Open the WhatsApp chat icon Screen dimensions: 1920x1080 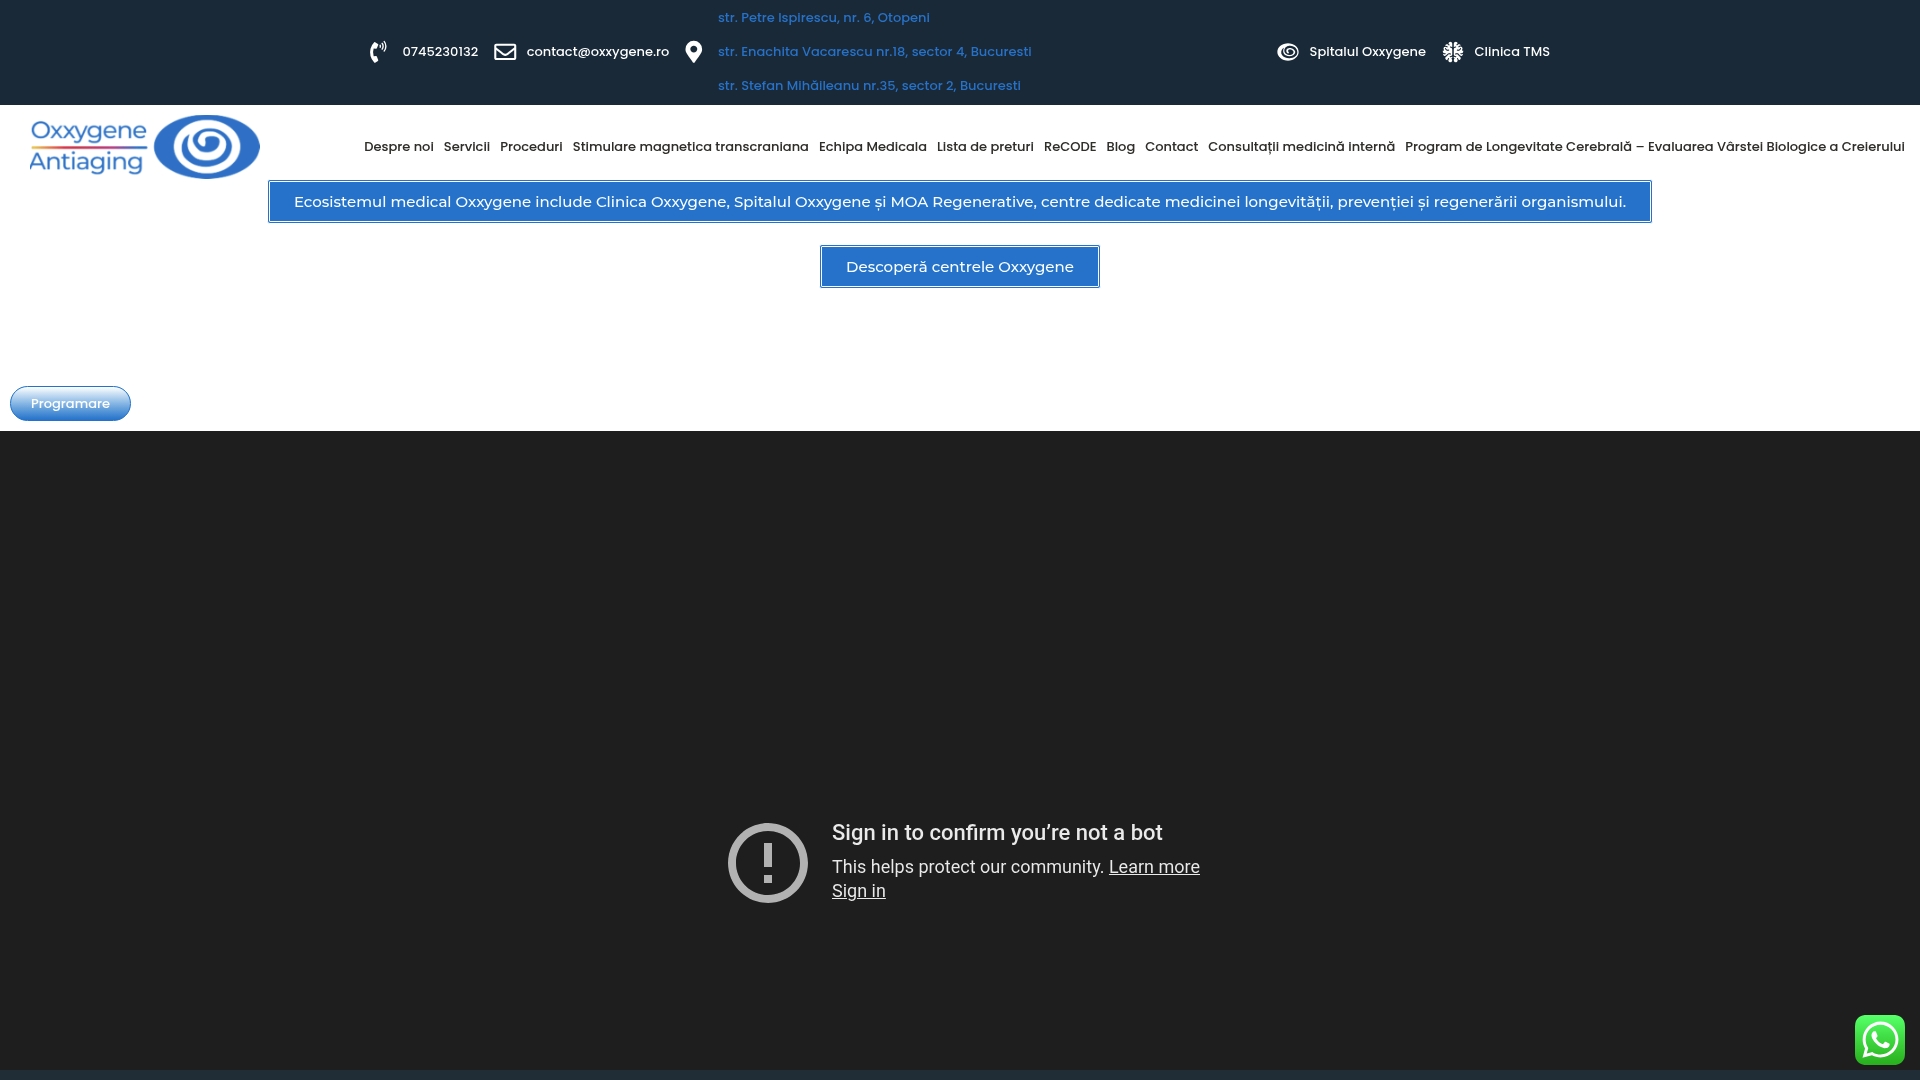tap(1880, 1040)
